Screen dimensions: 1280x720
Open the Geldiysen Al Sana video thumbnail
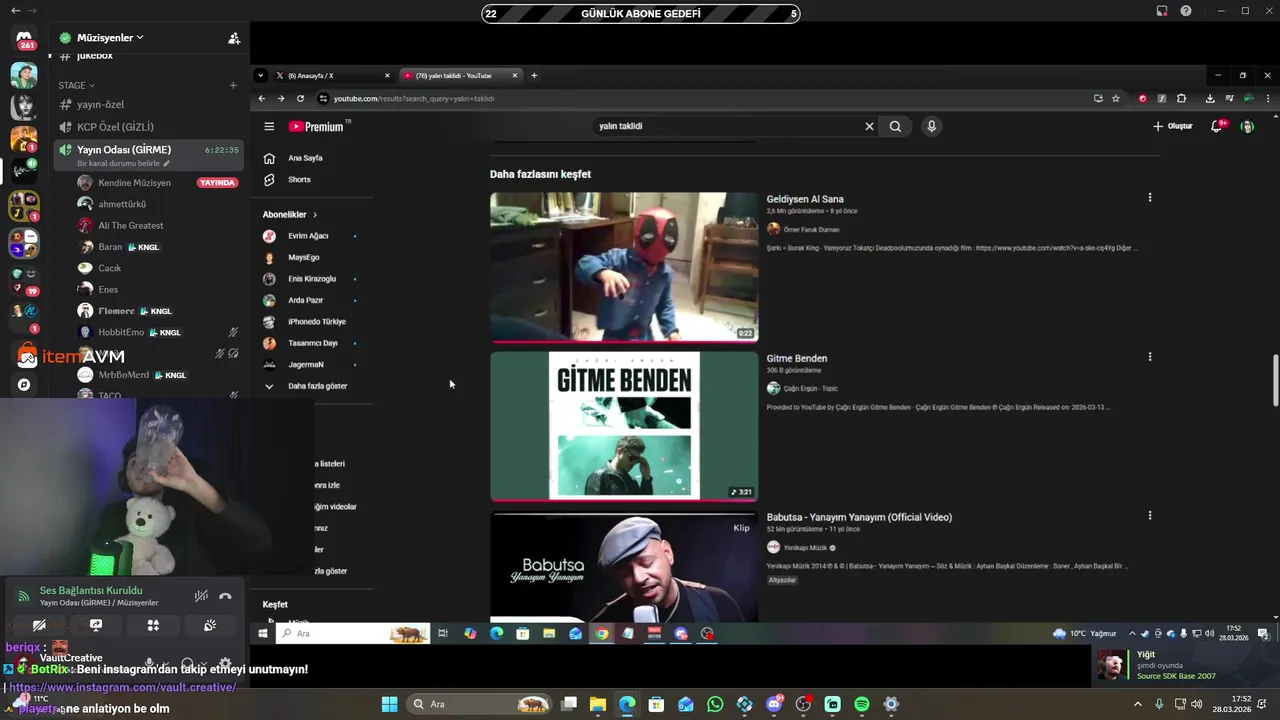[x=624, y=267]
